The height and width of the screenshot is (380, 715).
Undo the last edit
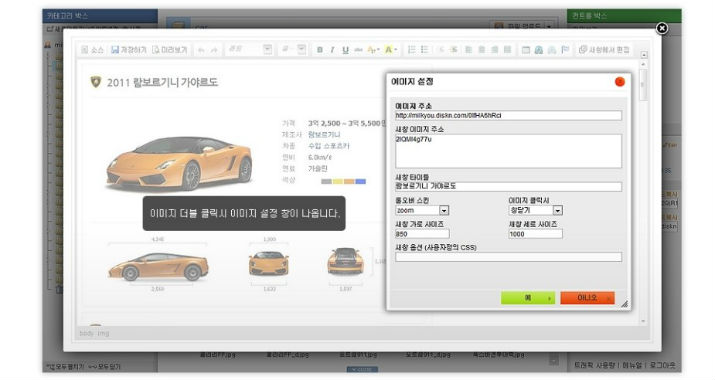tap(201, 50)
